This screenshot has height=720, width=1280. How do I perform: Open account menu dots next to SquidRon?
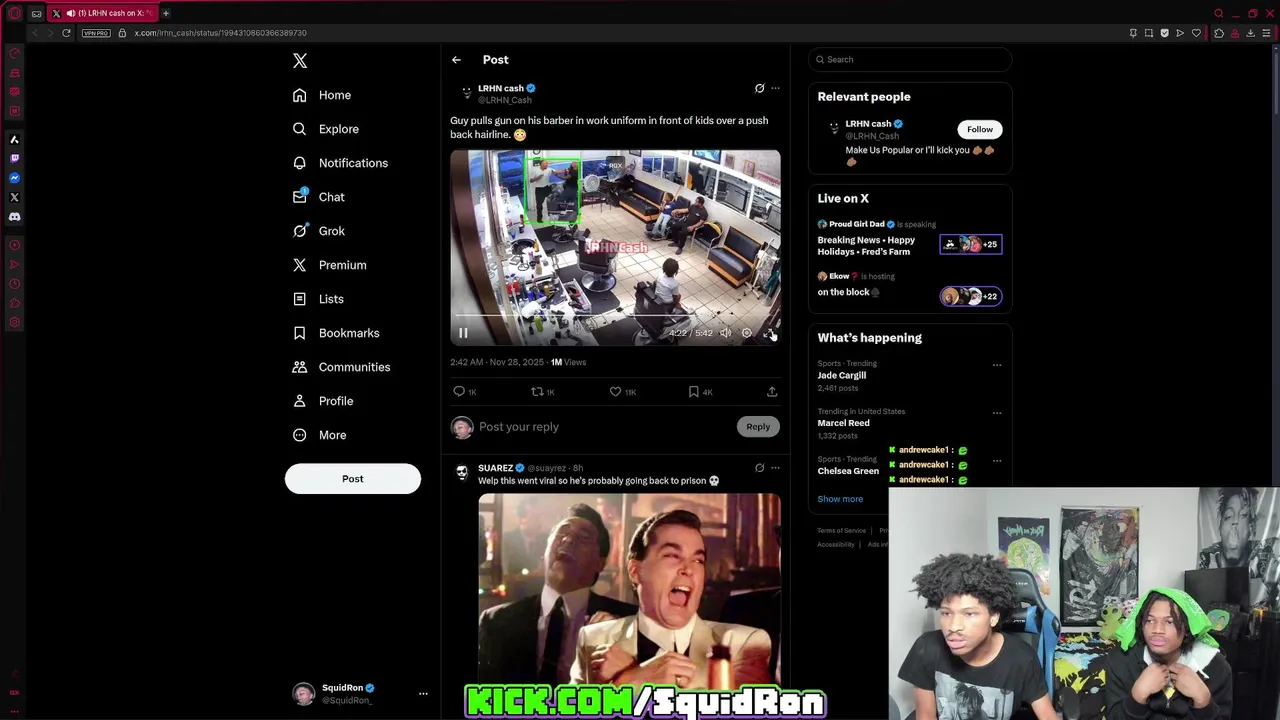pyautogui.click(x=423, y=693)
